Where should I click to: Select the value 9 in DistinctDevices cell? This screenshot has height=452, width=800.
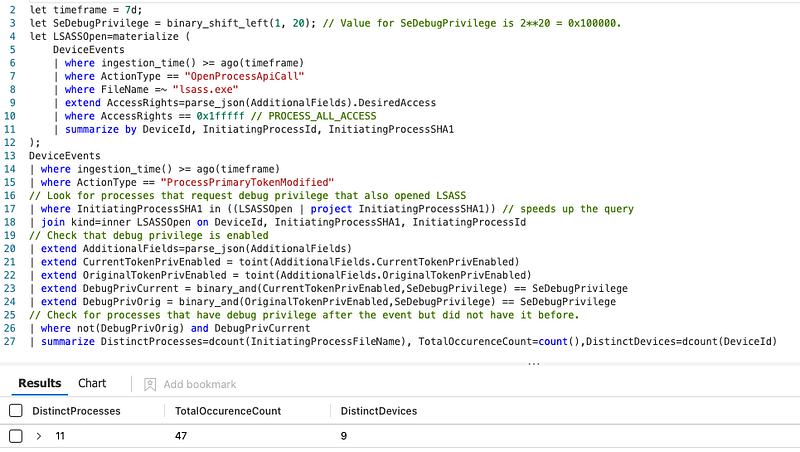(x=344, y=436)
